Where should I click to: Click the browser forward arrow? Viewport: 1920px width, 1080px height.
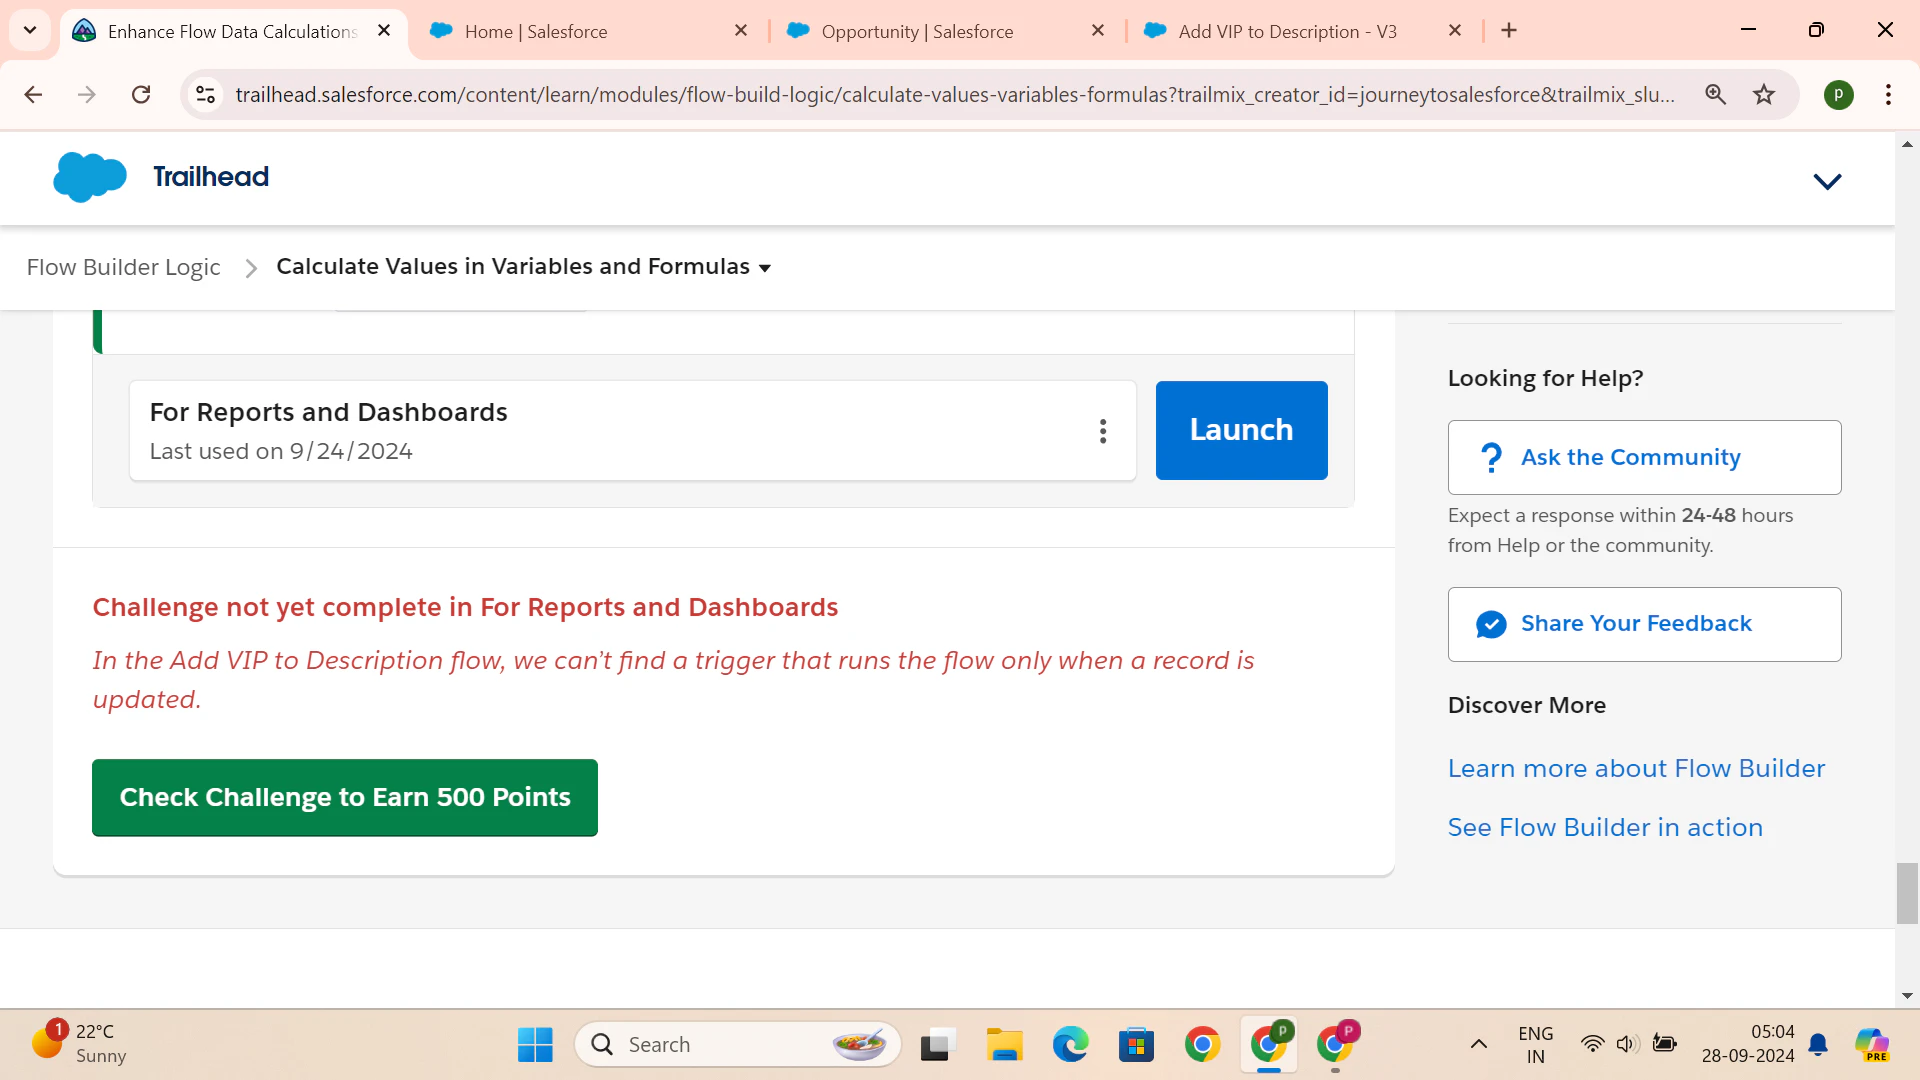87,94
